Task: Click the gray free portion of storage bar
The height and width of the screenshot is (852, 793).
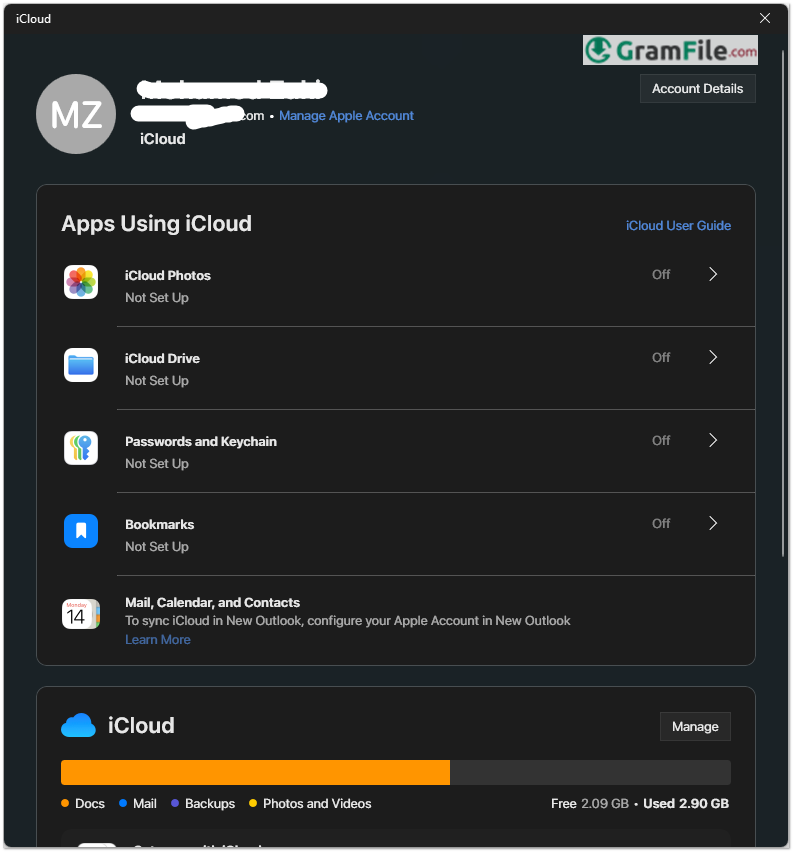Action: click(x=590, y=772)
